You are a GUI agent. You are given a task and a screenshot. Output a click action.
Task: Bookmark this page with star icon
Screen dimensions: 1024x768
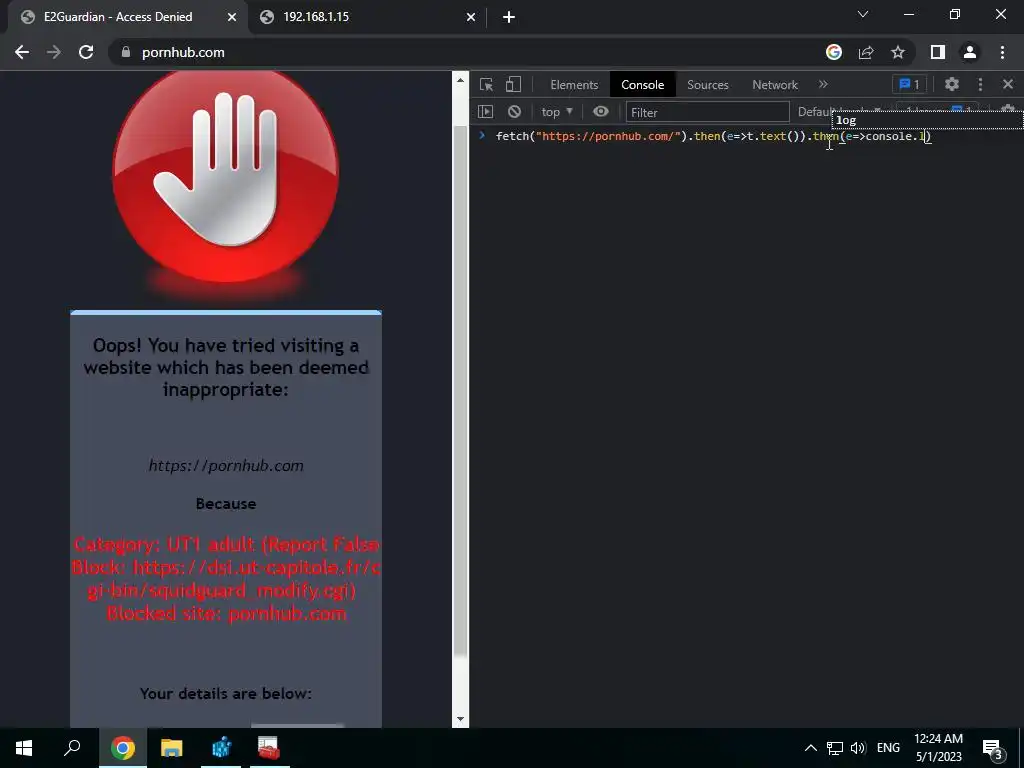point(898,52)
